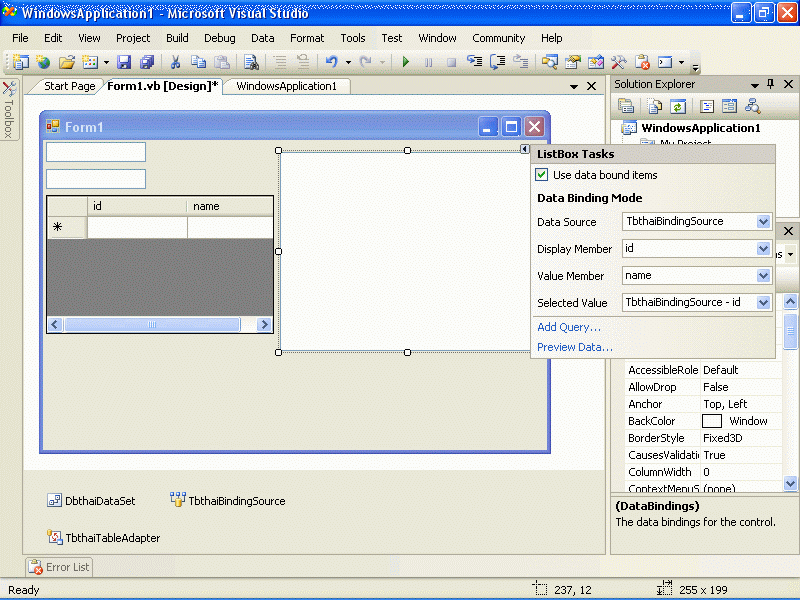Click the Add Query link
800x600 pixels.
569,327
